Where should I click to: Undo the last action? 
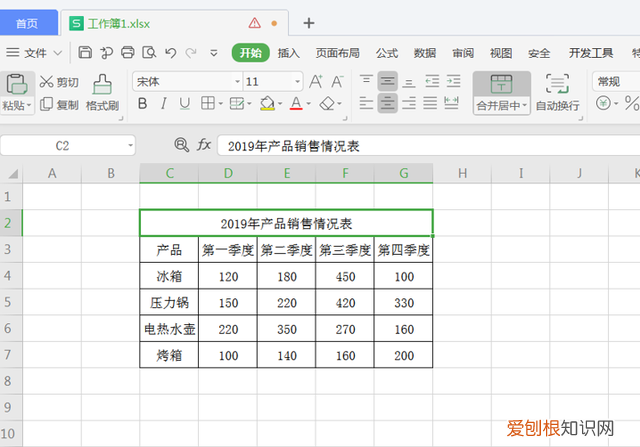tap(171, 53)
